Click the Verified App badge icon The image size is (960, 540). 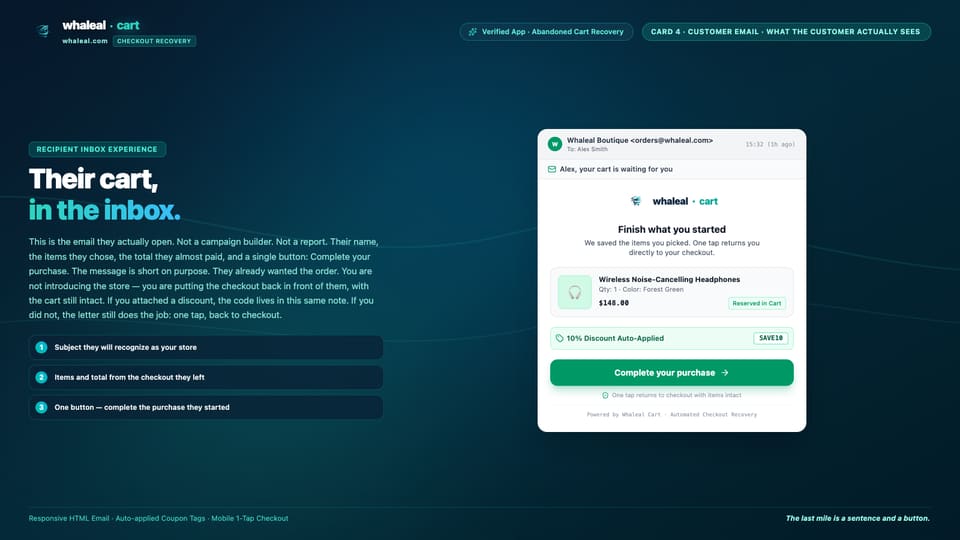click(x=473, y=32)
